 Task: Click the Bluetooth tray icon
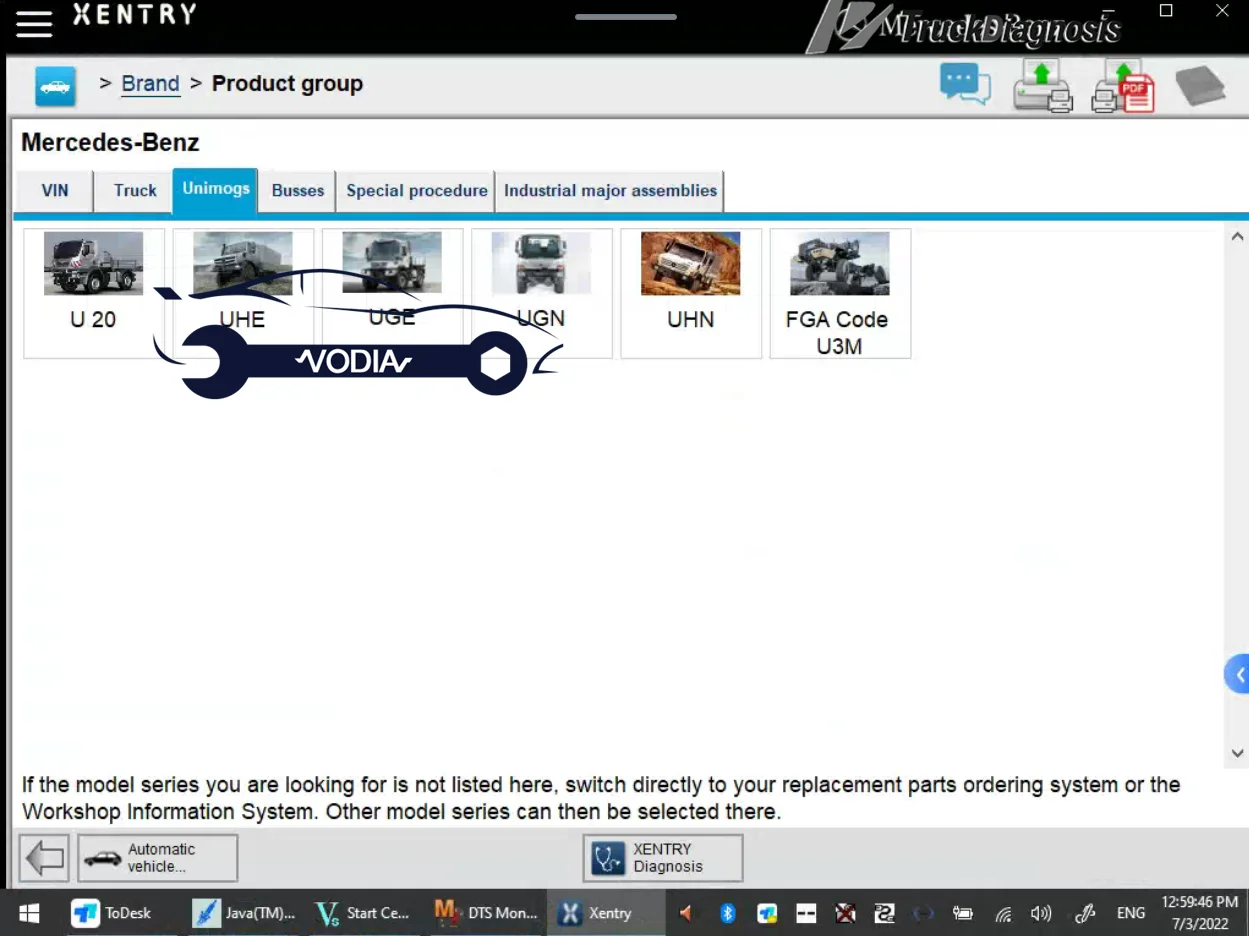[728, 913]
